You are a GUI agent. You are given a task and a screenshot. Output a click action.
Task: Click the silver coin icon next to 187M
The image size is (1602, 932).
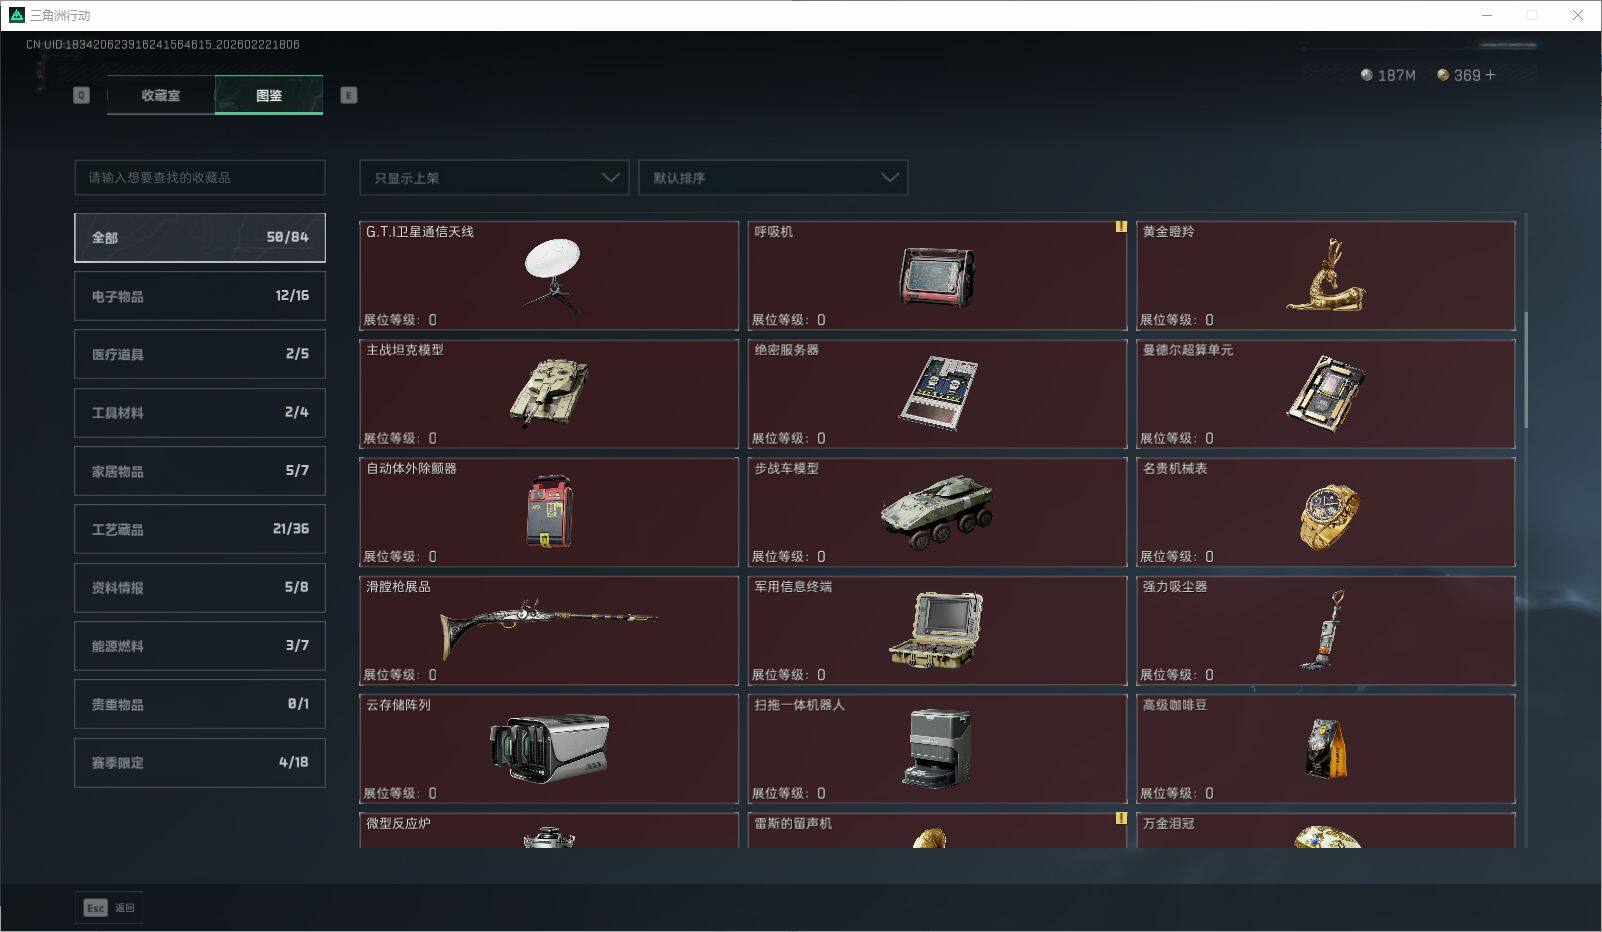coord(1366,75)
